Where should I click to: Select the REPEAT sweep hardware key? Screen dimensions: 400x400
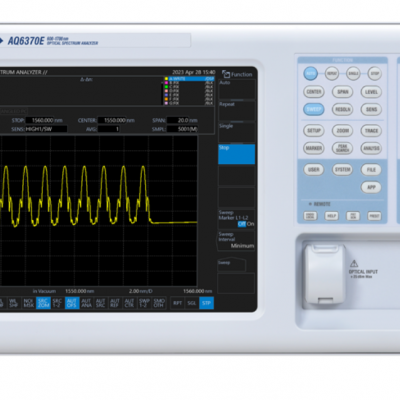(x=332, y=74)
